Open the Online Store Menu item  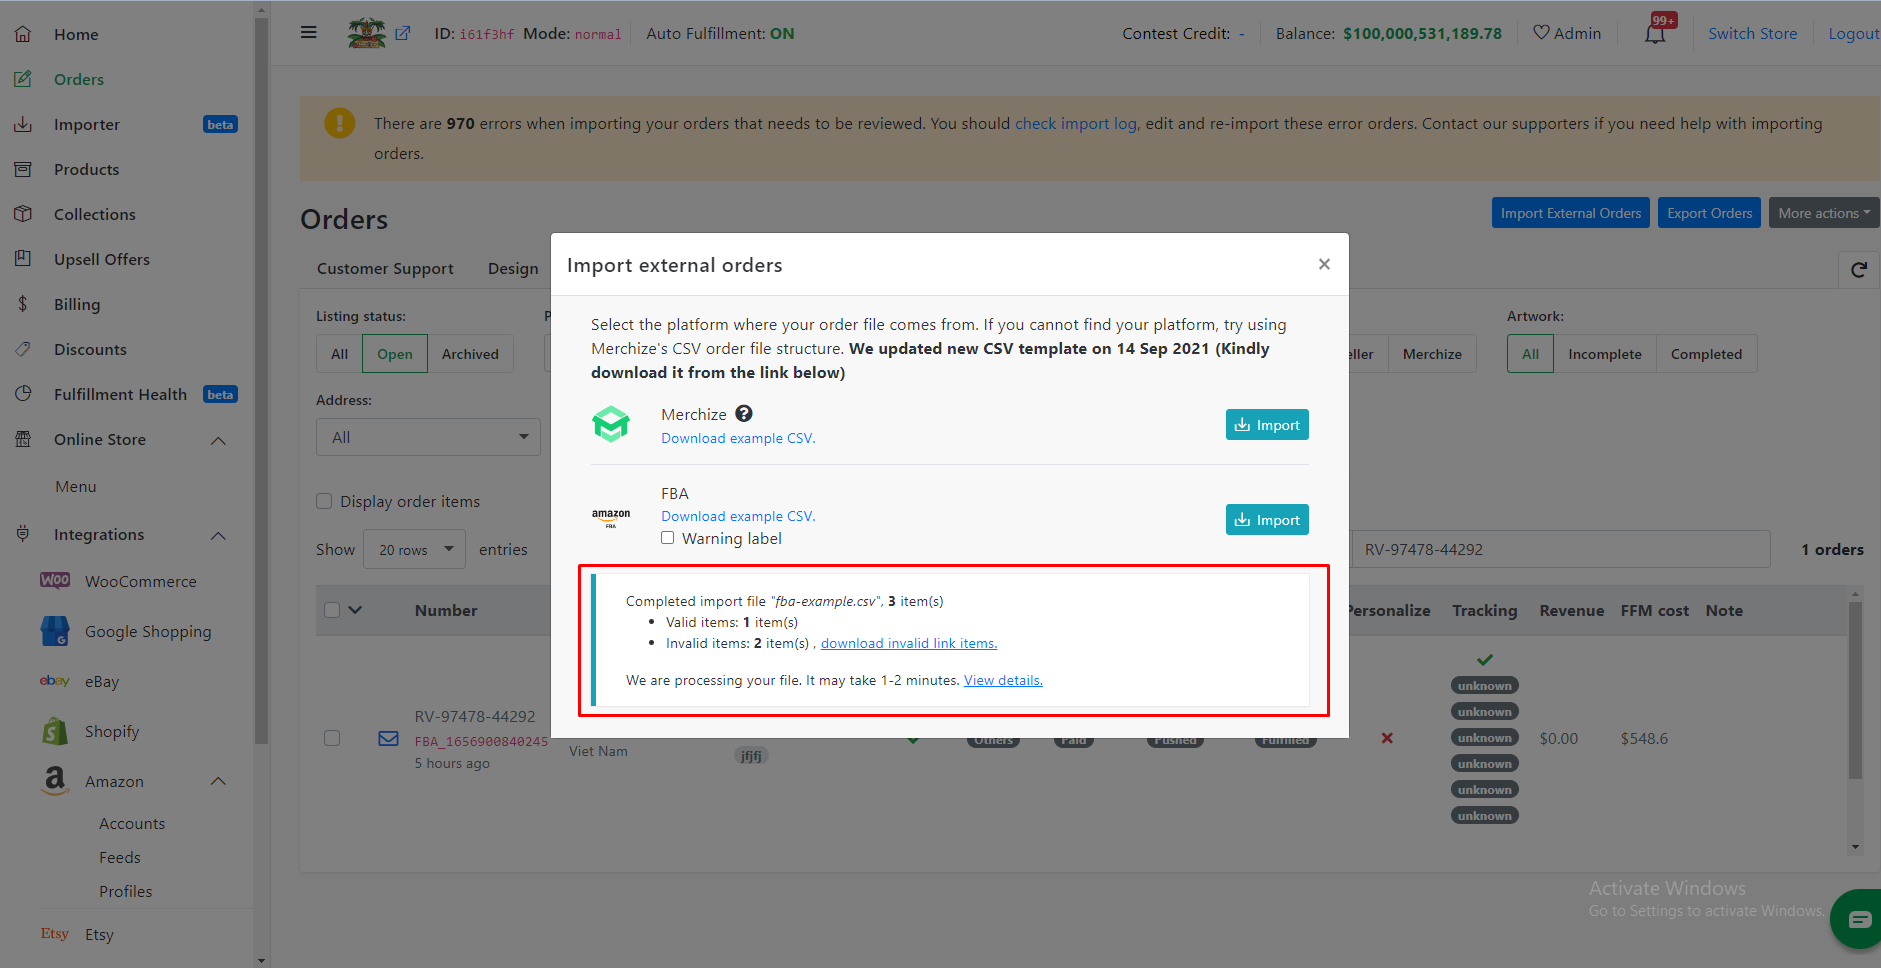click(76, 486)
